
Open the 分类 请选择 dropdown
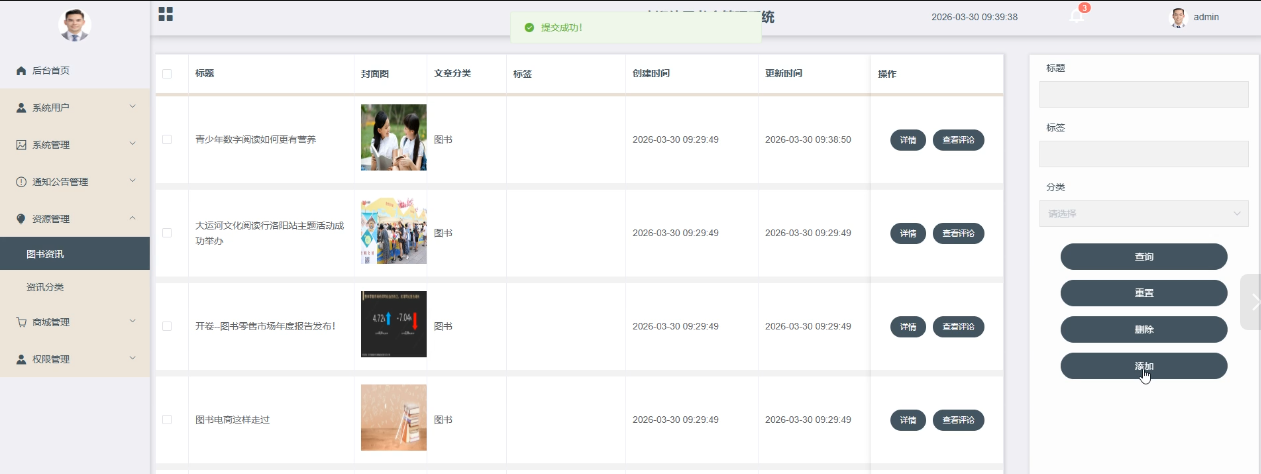[1144, 213]
